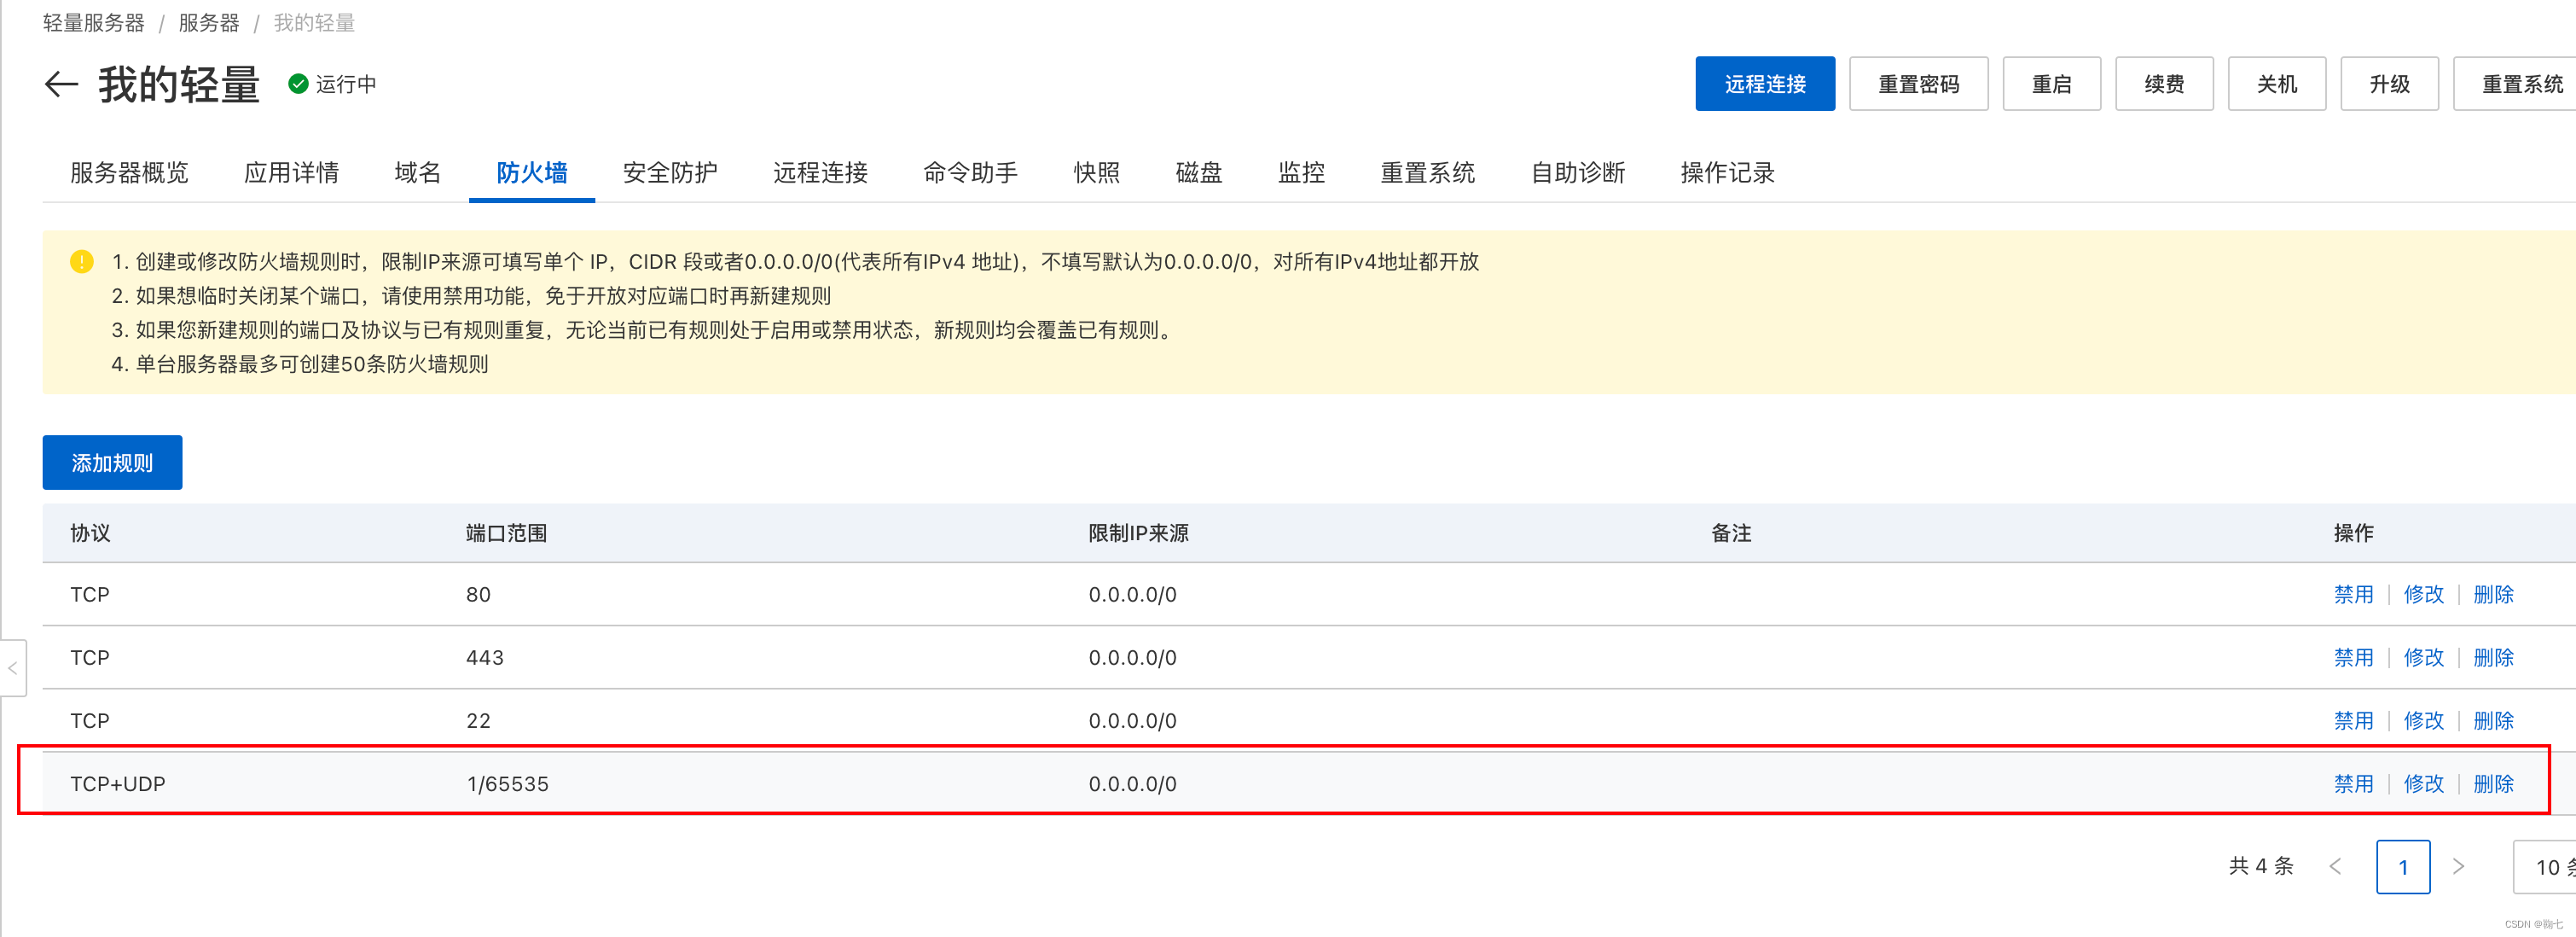Modify the port 22 rule
Viewport: 2576px width, 937px height.
point(2423,721)
